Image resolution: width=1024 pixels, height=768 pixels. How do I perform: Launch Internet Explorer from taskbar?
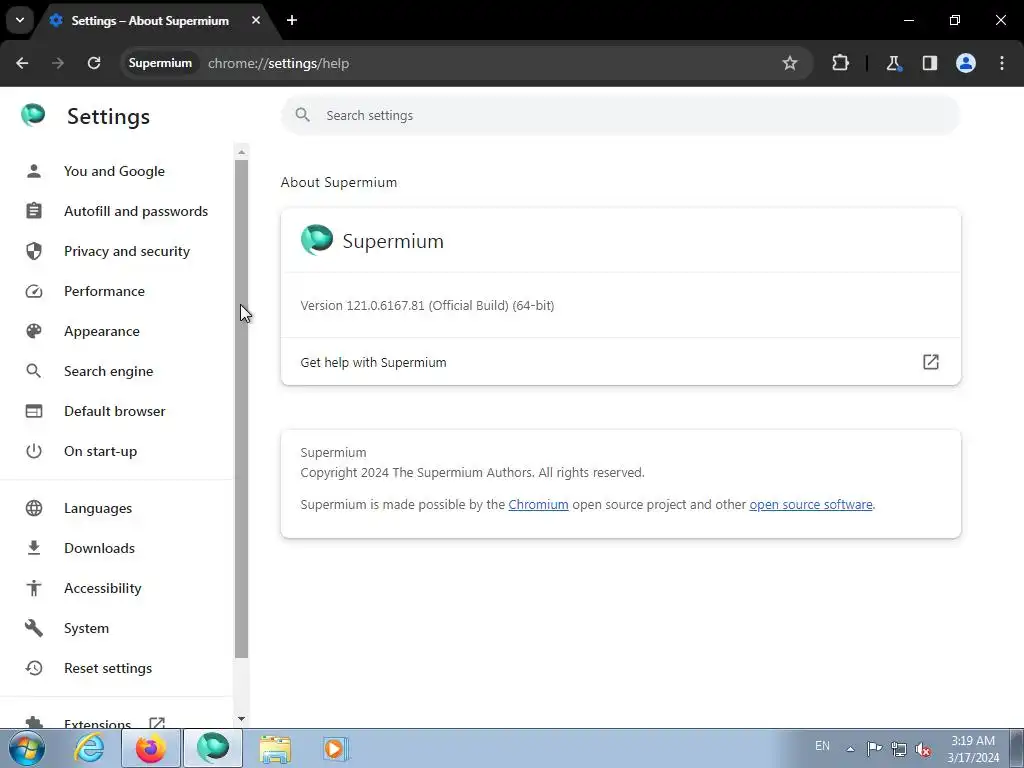tap(89, 748)
